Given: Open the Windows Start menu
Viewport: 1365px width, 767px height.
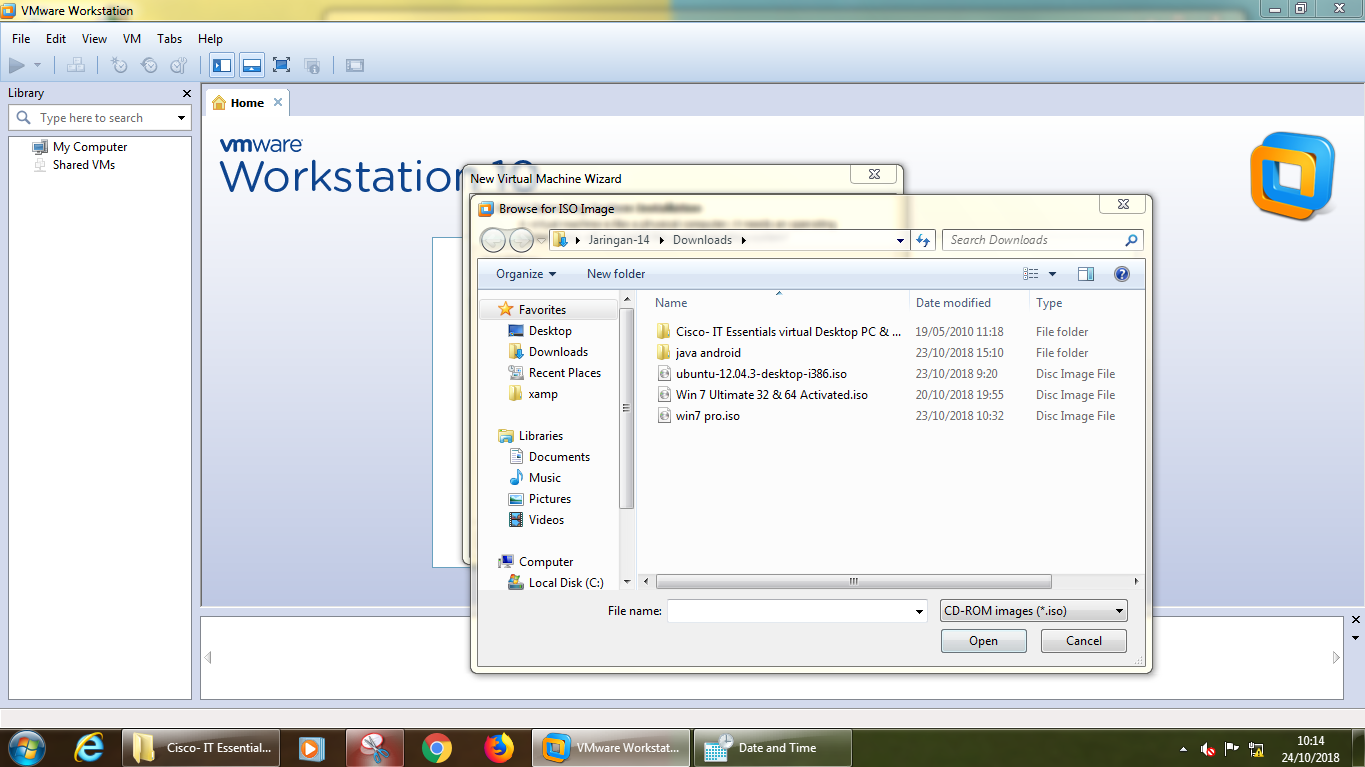Looking at the screenshot, I should click(x=25, y=748).
